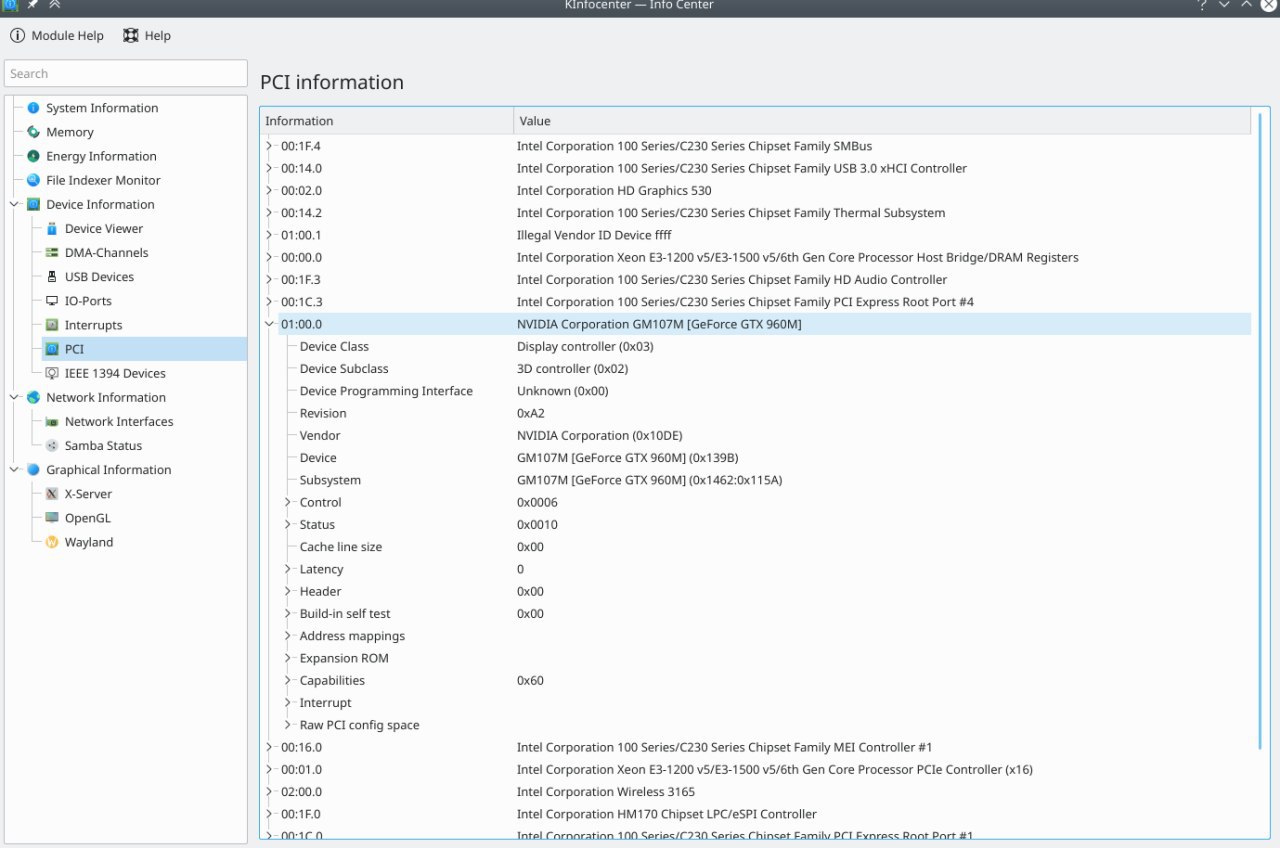Click the Energy Information icon
This screenshot has height=848, width=1280.
(x=33, y=156)
